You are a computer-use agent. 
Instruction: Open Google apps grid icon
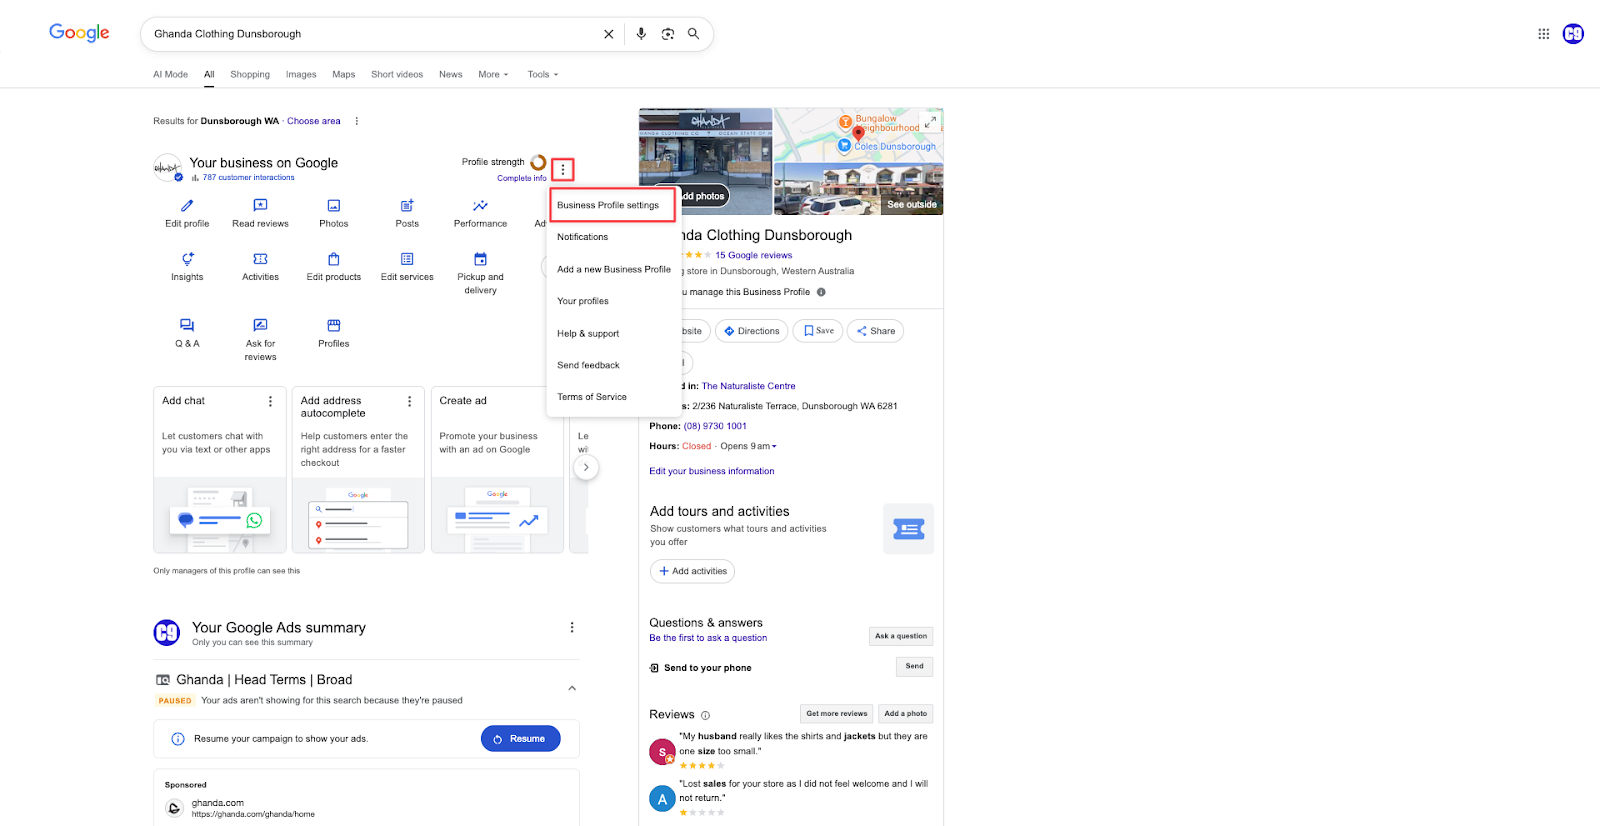point(1543,34)
